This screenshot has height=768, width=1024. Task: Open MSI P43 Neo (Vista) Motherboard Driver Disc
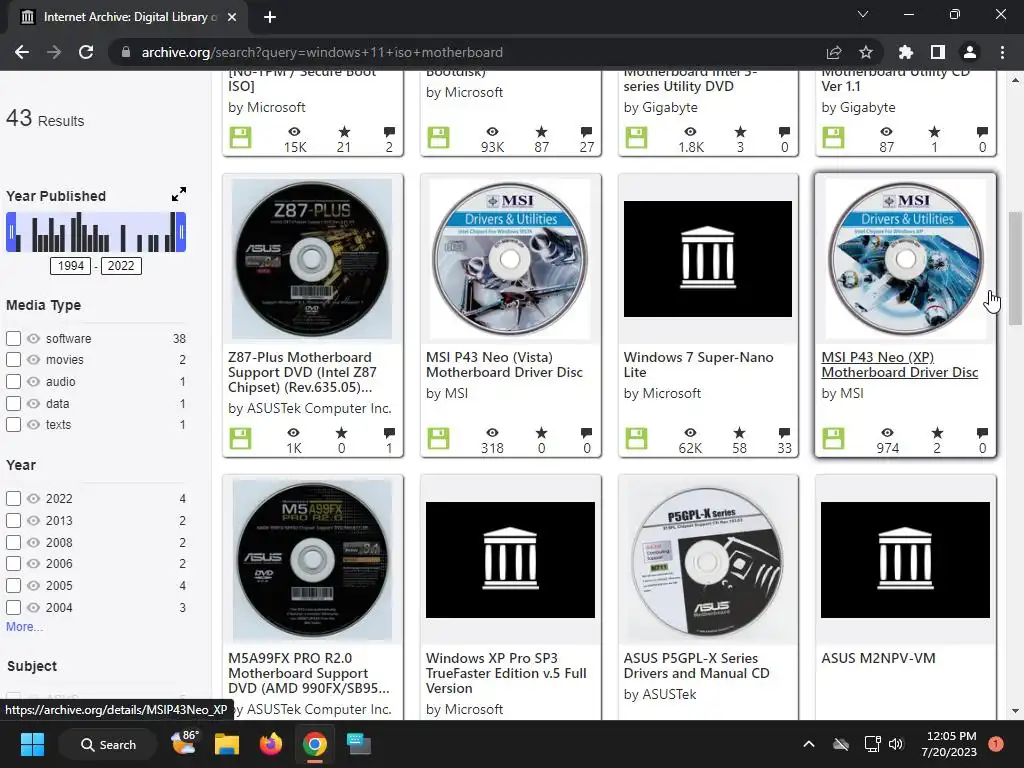pyautogui.click(x=504, y=364)
